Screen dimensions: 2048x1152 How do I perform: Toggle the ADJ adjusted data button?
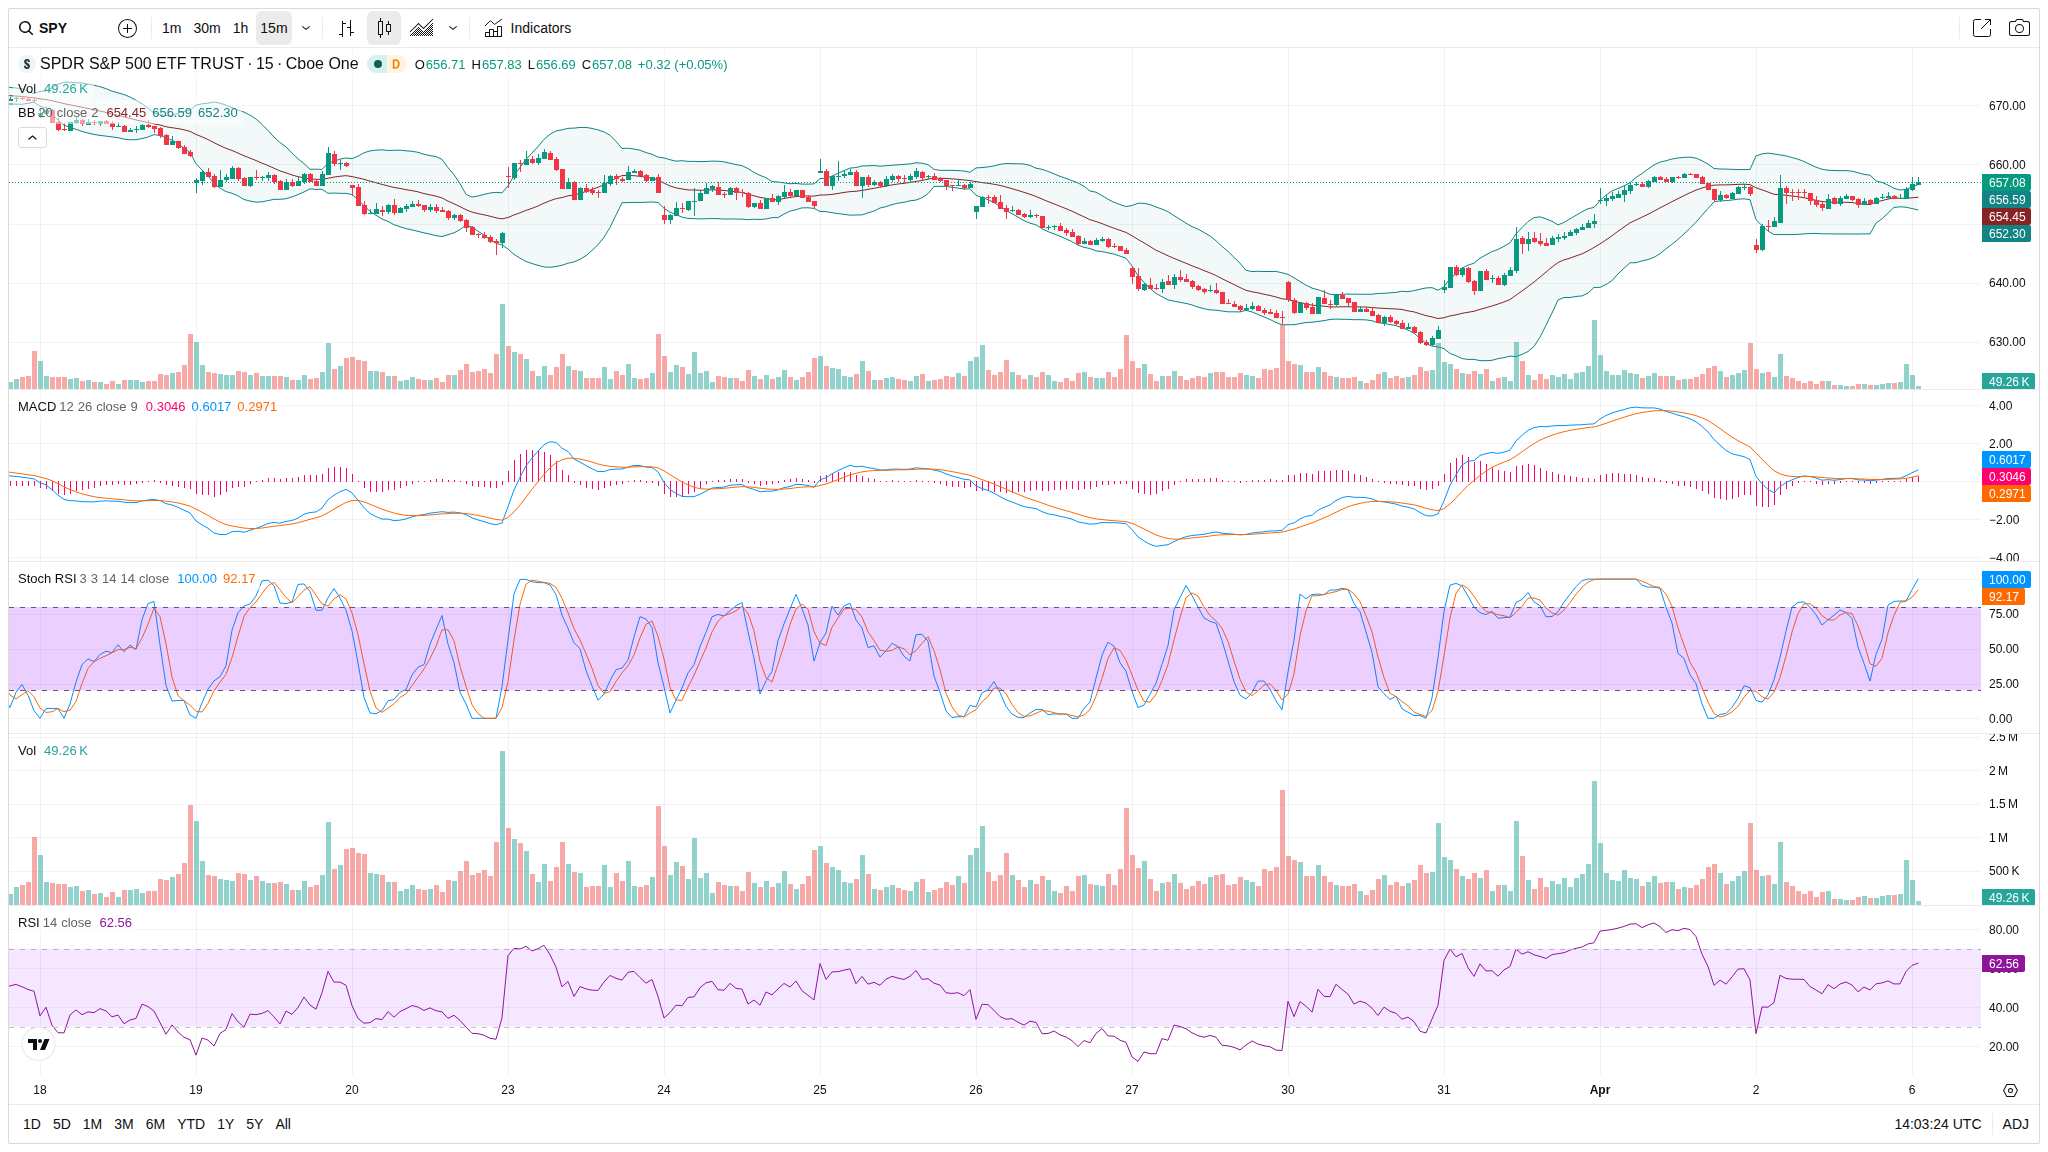(2015, 1124)
